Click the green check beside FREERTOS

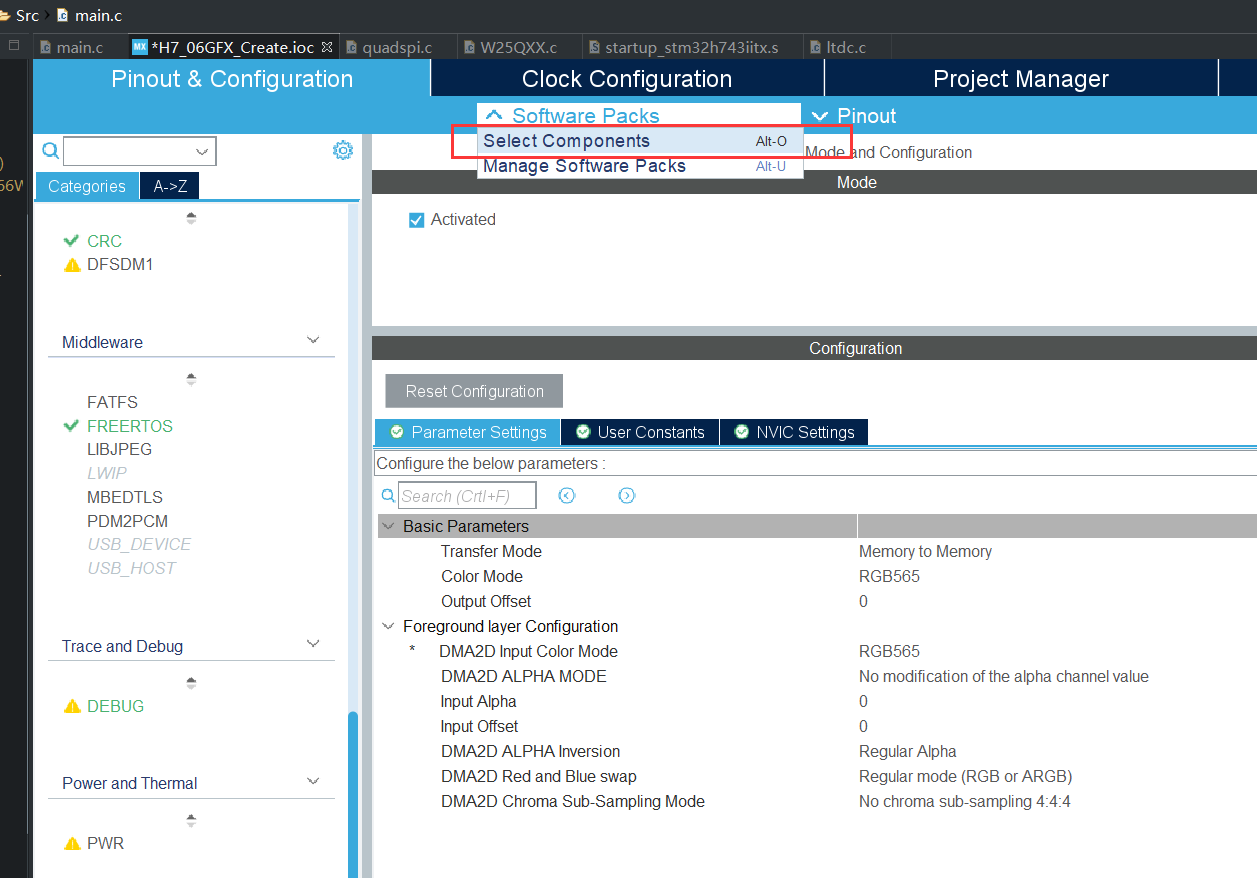(x=71, y=426)
